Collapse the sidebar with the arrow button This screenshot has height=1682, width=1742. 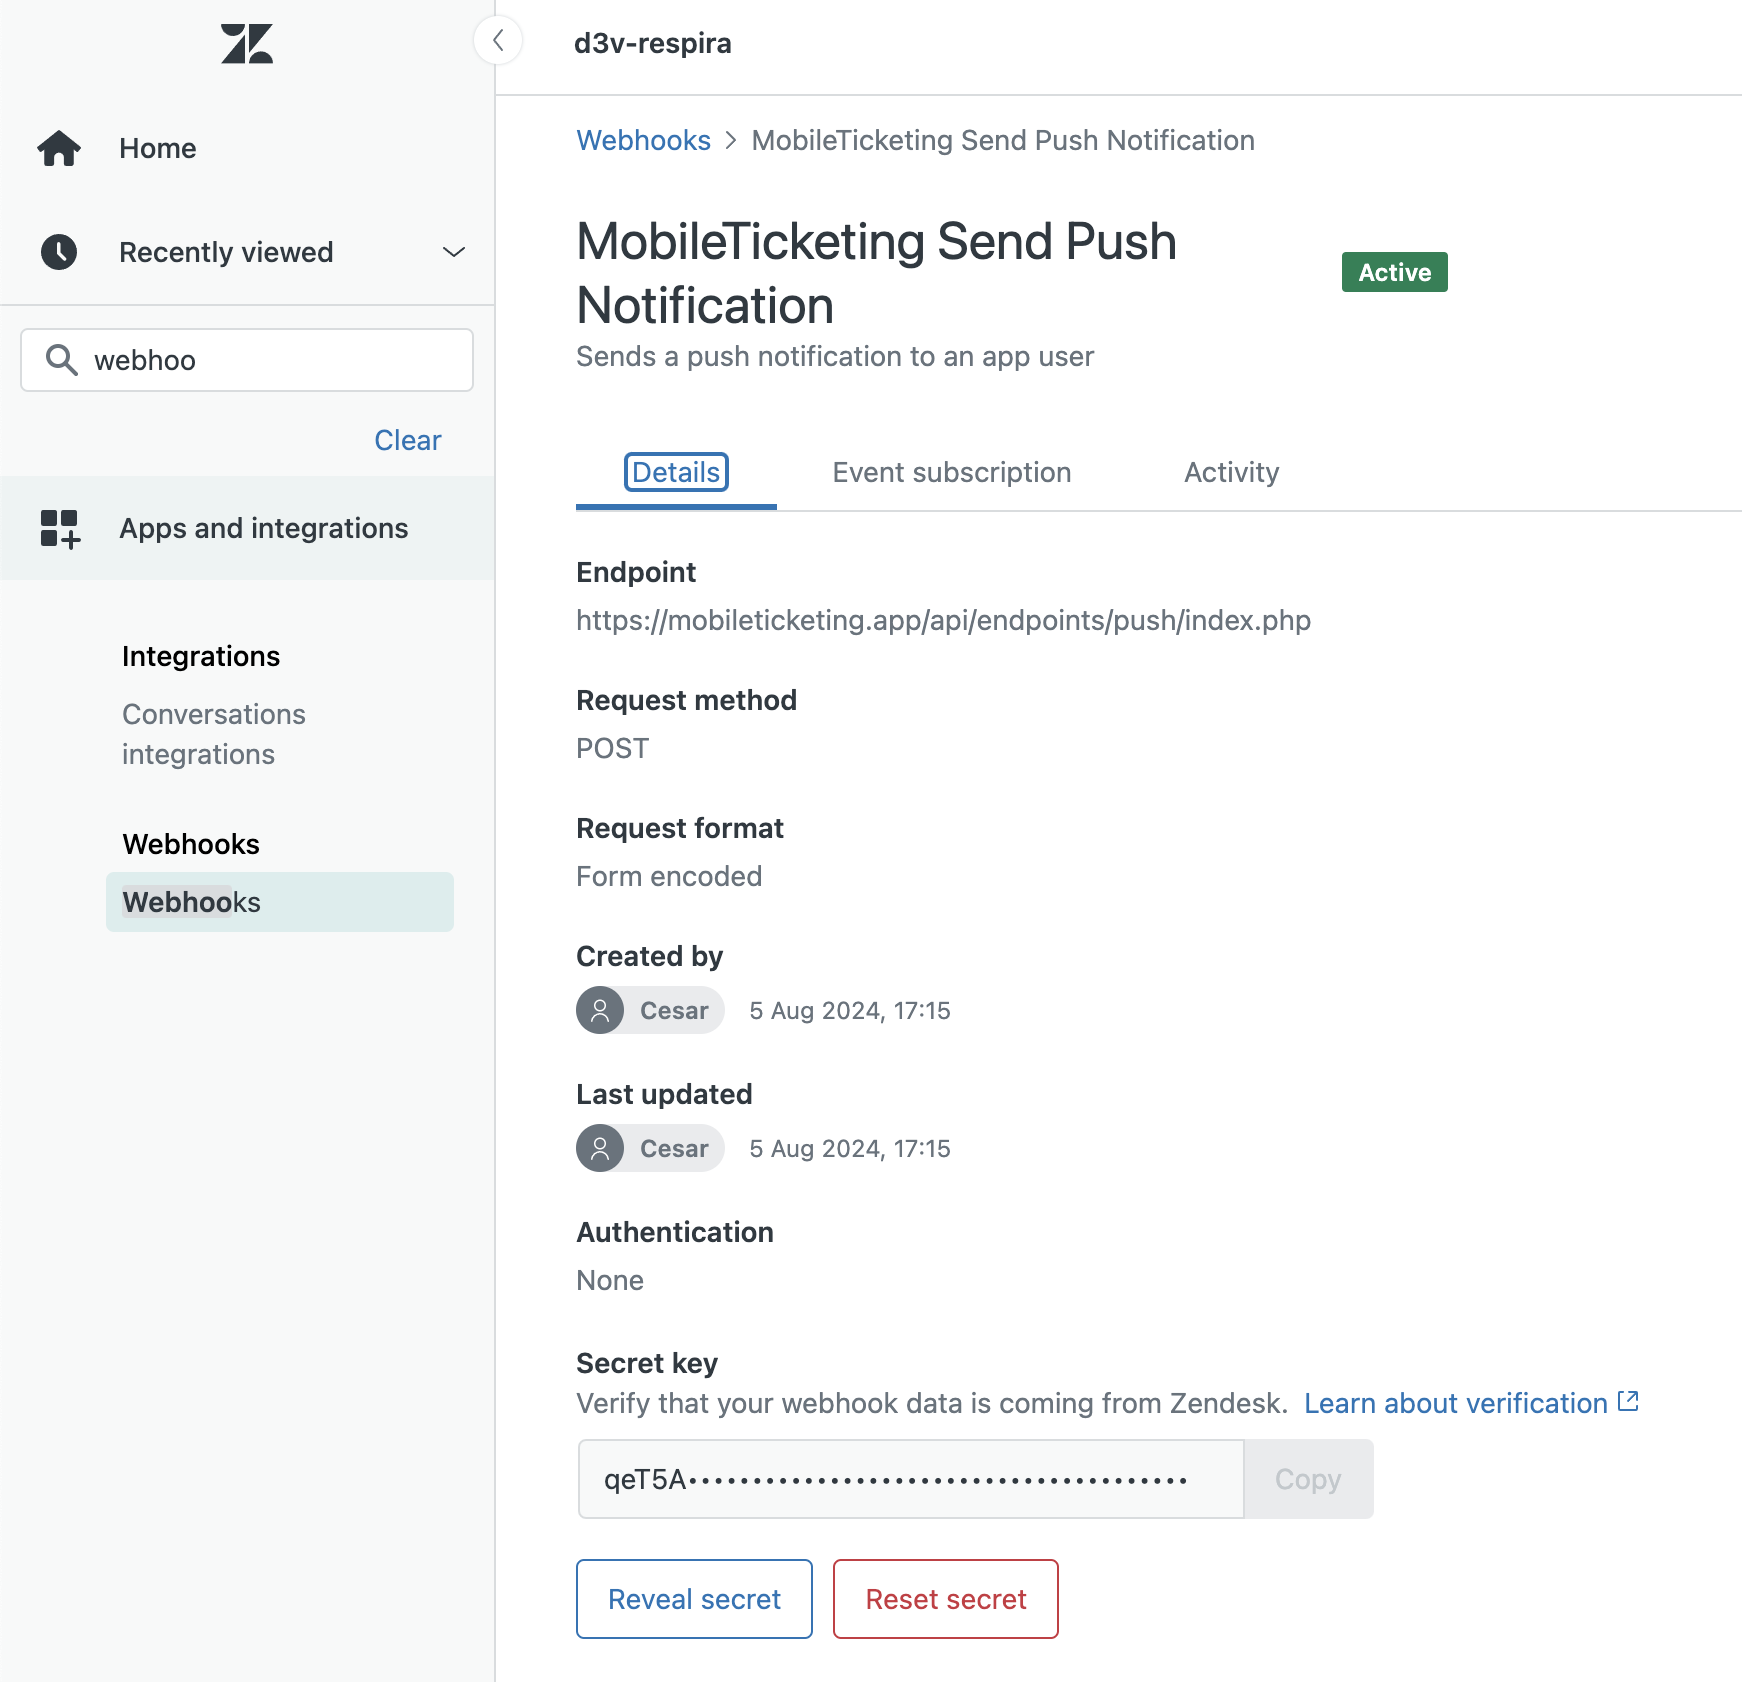[x=498, y=41]
